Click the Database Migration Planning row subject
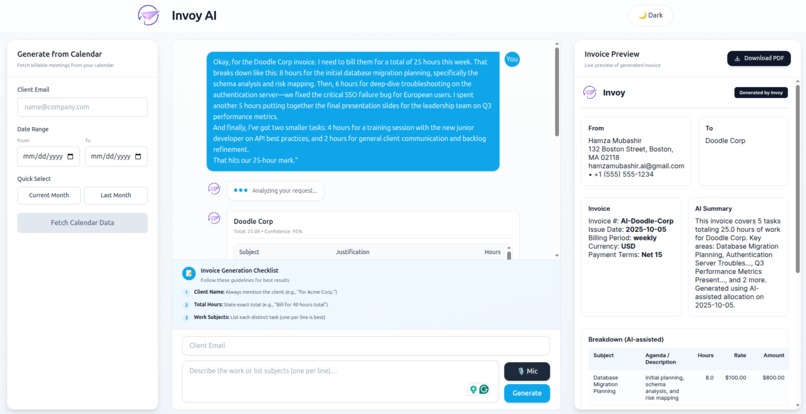The width and height of the screenshot is (806, 414). point(607,384)
